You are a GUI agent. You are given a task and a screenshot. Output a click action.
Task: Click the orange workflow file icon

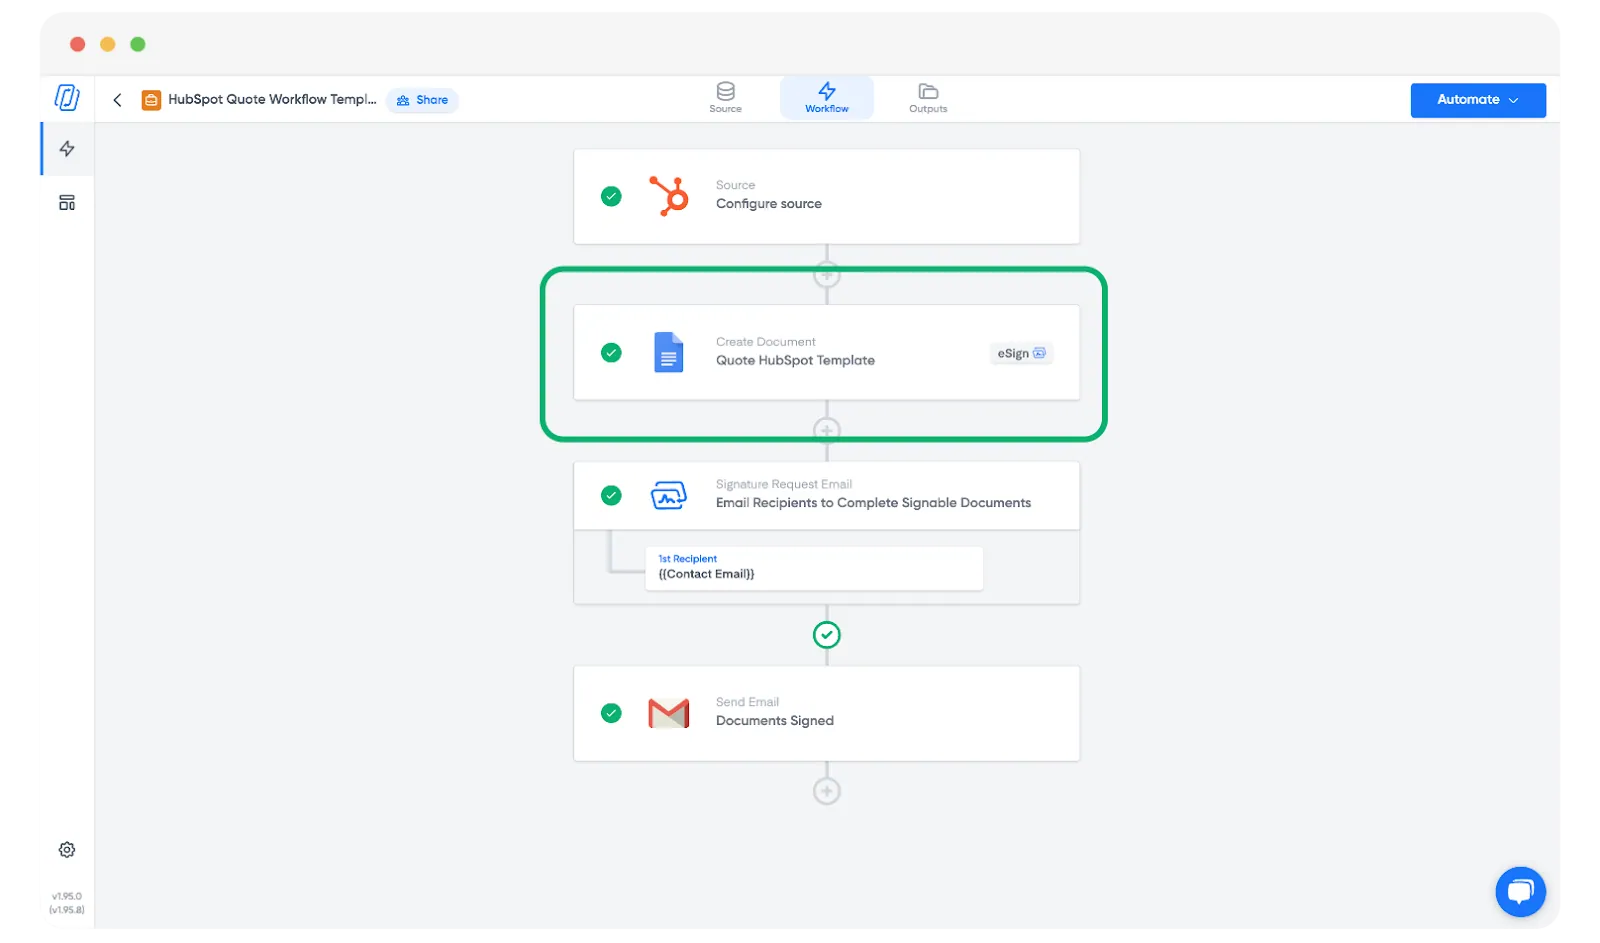(x=151, y=100)
